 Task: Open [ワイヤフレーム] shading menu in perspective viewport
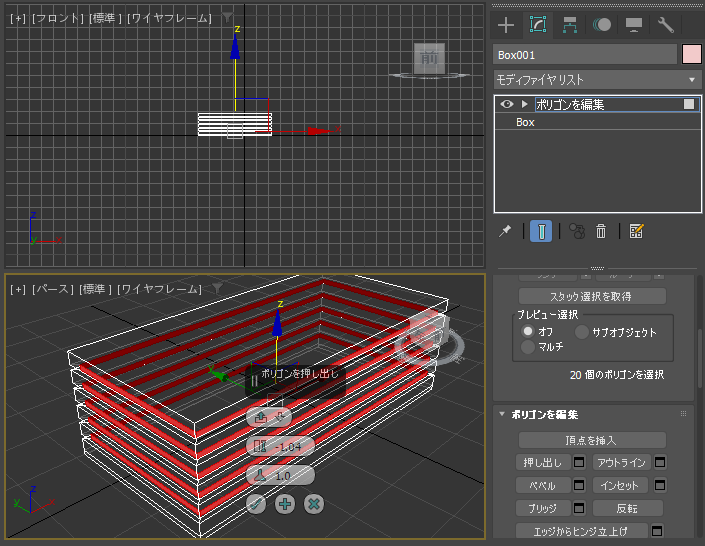tap(159, 289)
